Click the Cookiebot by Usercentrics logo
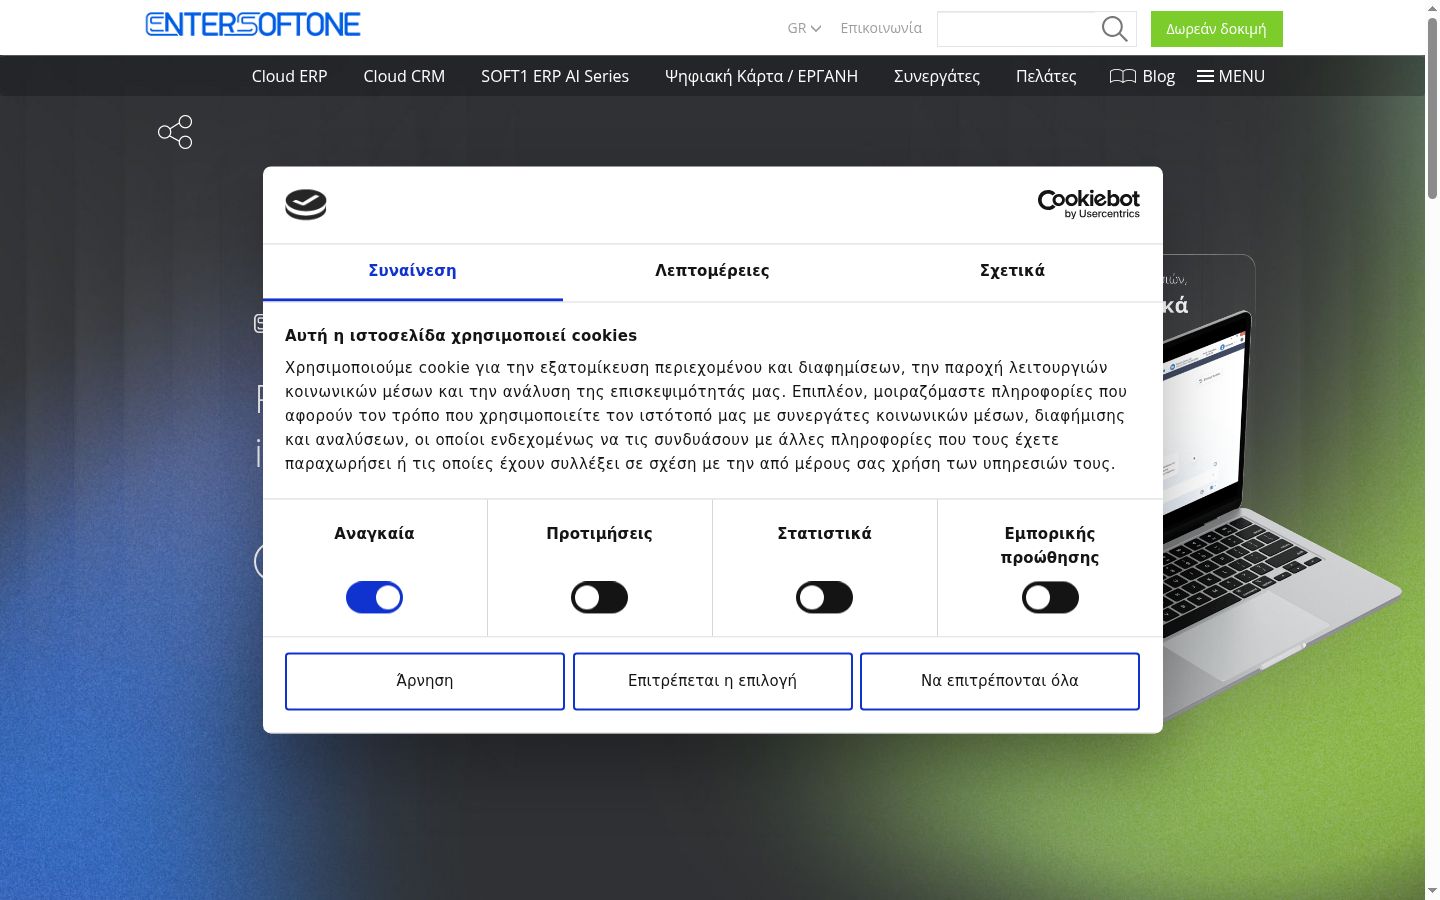The height and width of the screenshot is (900, 1440). [1089, 204]
